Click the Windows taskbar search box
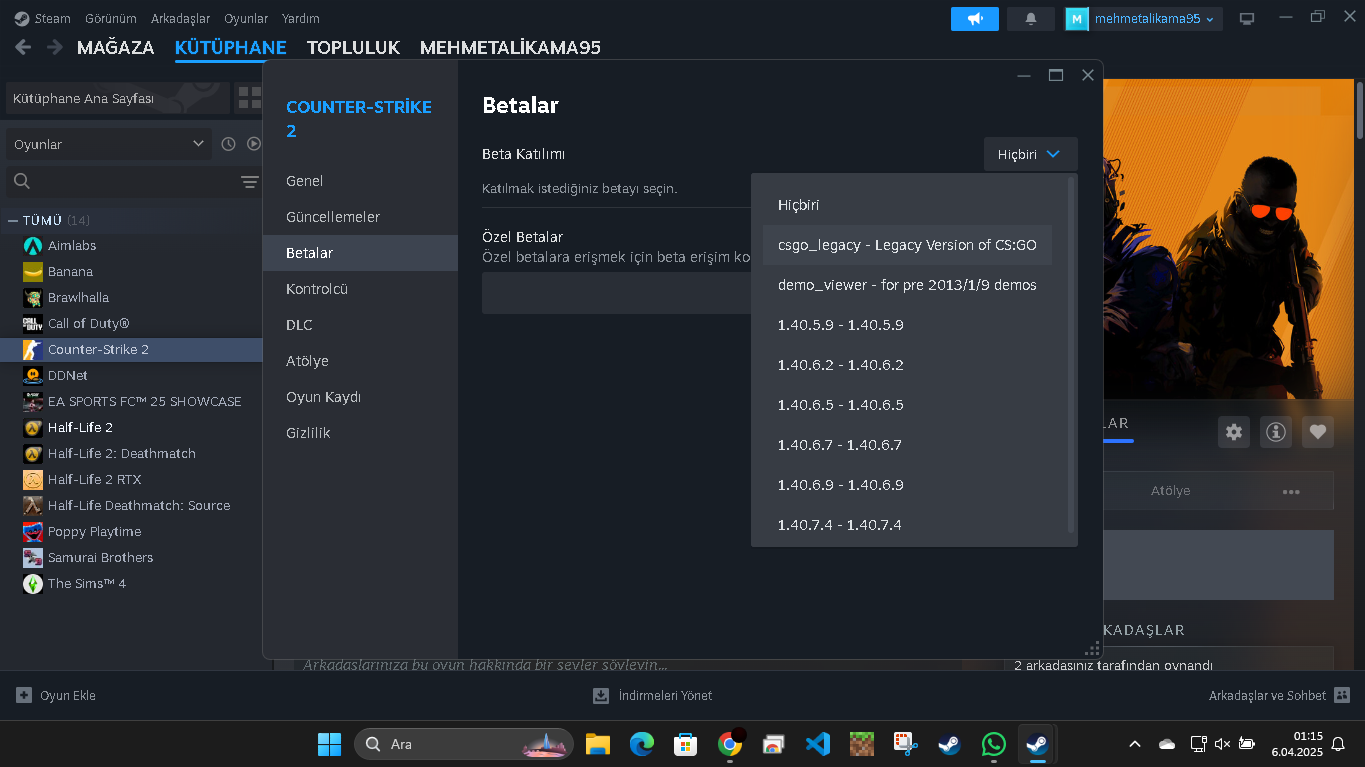 464,744
